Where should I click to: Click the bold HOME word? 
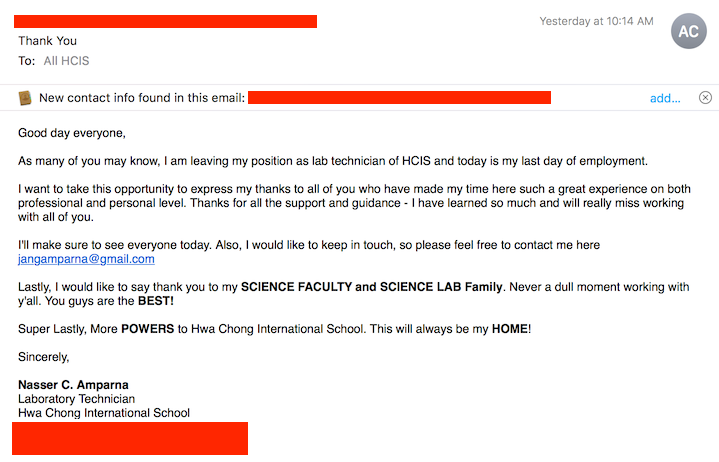tap(510, 329)
